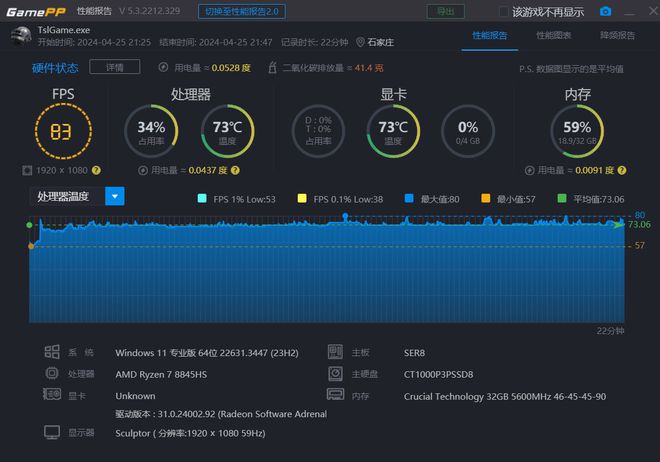The width and height of the screenshot is (660, 462).
Task: Switch to the 性能图表 tab
Action: click(554, 35)
